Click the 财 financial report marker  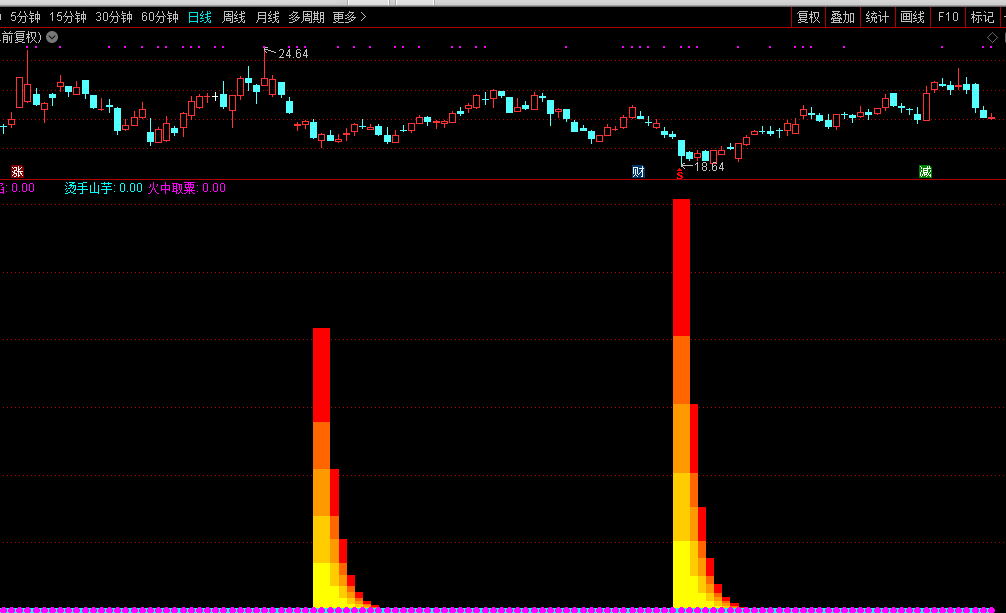click(638, 172)
